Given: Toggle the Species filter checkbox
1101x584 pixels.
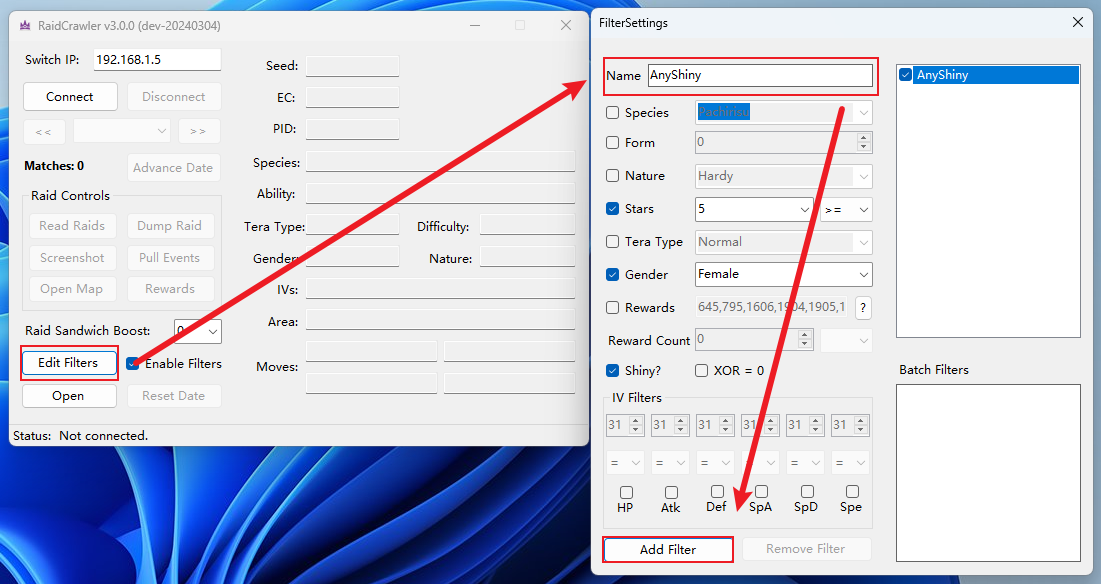Looking at the screenshot, I should [x=613, y=113].
